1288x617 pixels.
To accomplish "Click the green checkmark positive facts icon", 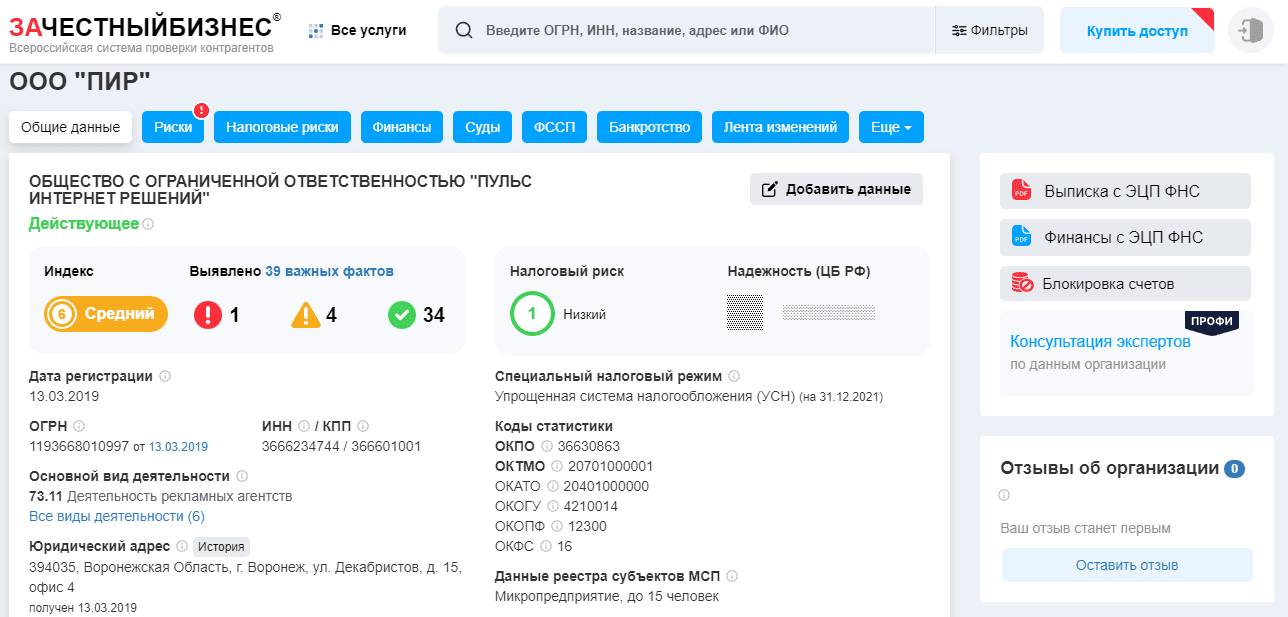I will [x=401, y=315].
